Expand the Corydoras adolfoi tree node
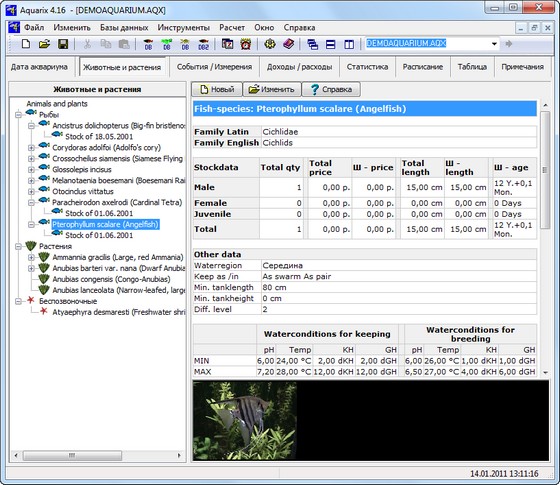The width and height of the screenshot is (560, 485). pos(31,148)
